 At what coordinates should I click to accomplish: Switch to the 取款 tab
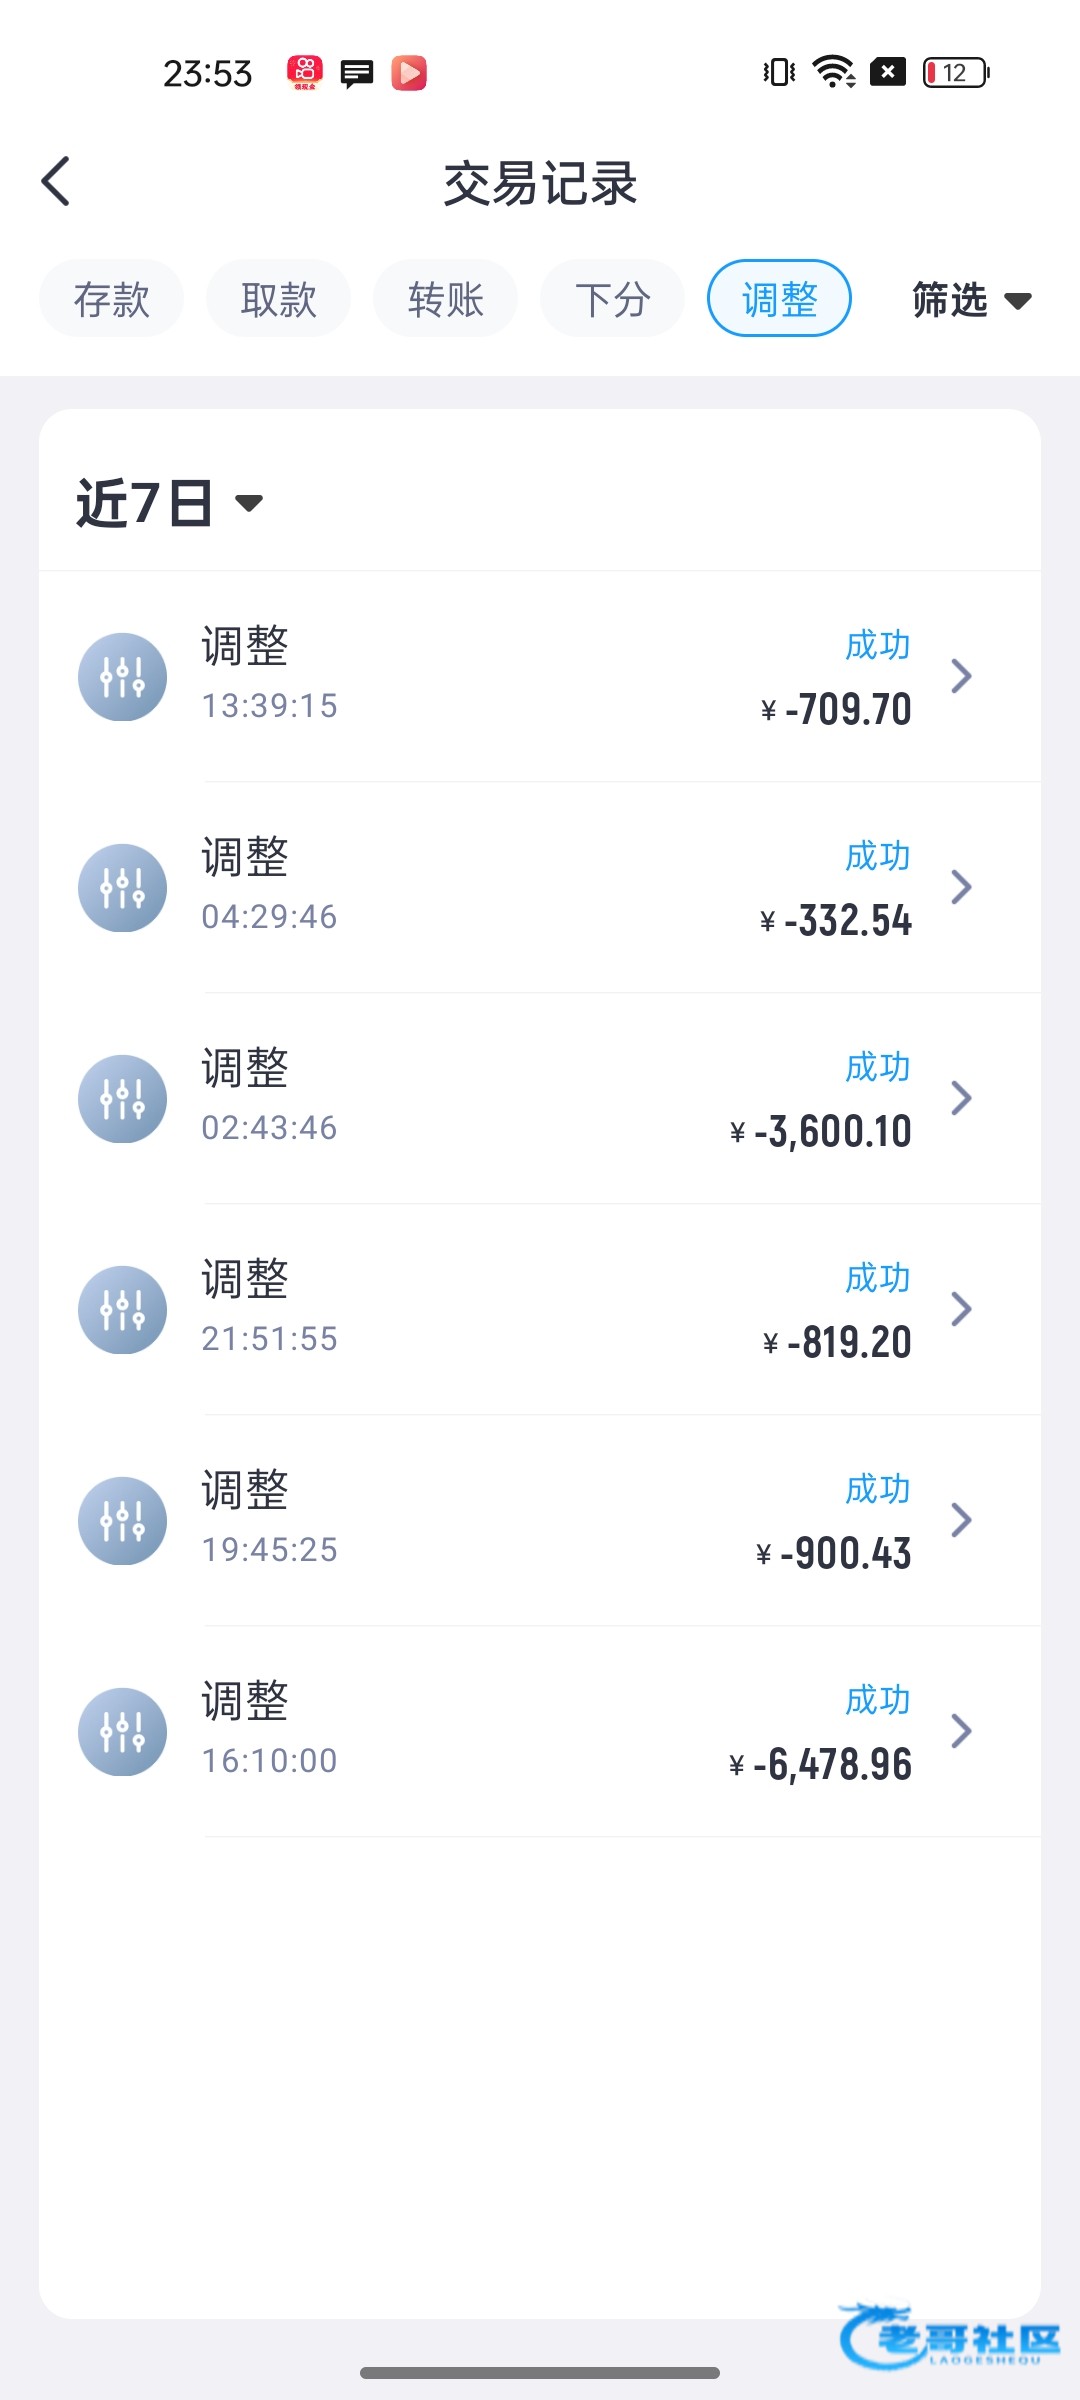click(x=278, y=299)
